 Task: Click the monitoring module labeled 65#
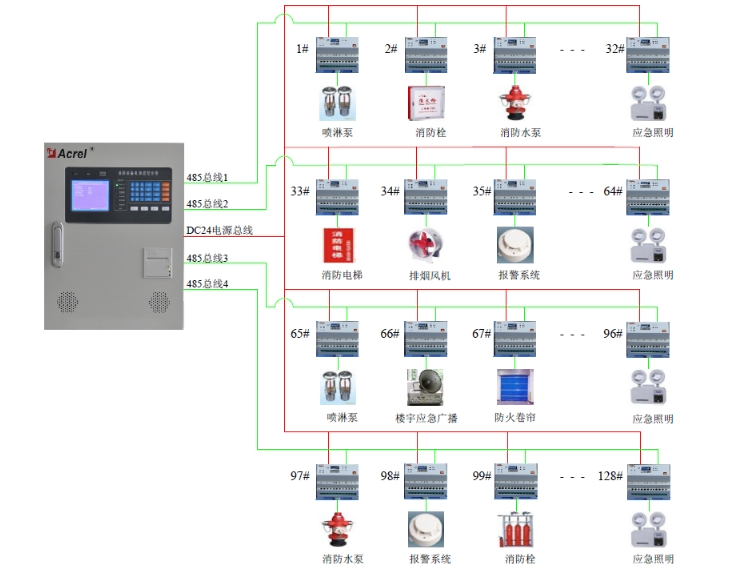337,339
